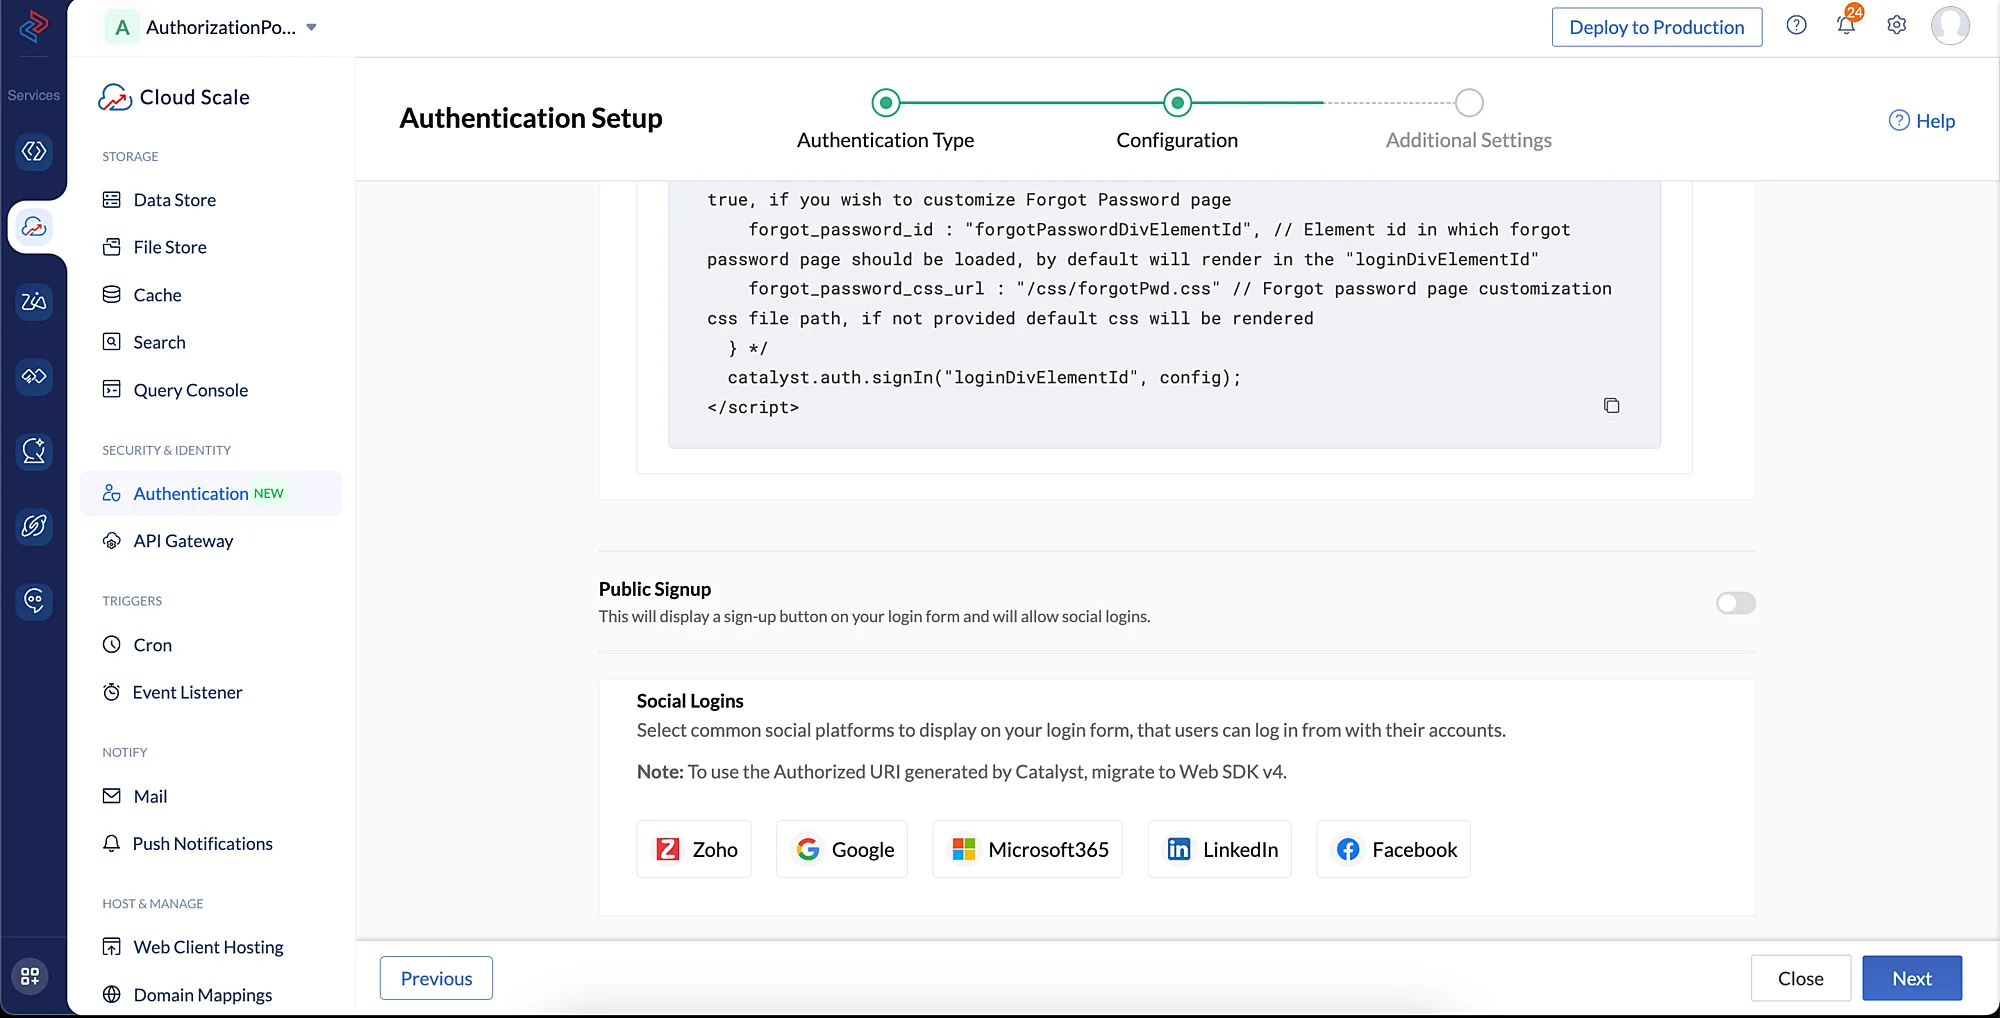Image resolution: width=2000 pixels, height=1018 pixels.
Task: Go to Authentication Type step marker
Action: pos(885,102)
